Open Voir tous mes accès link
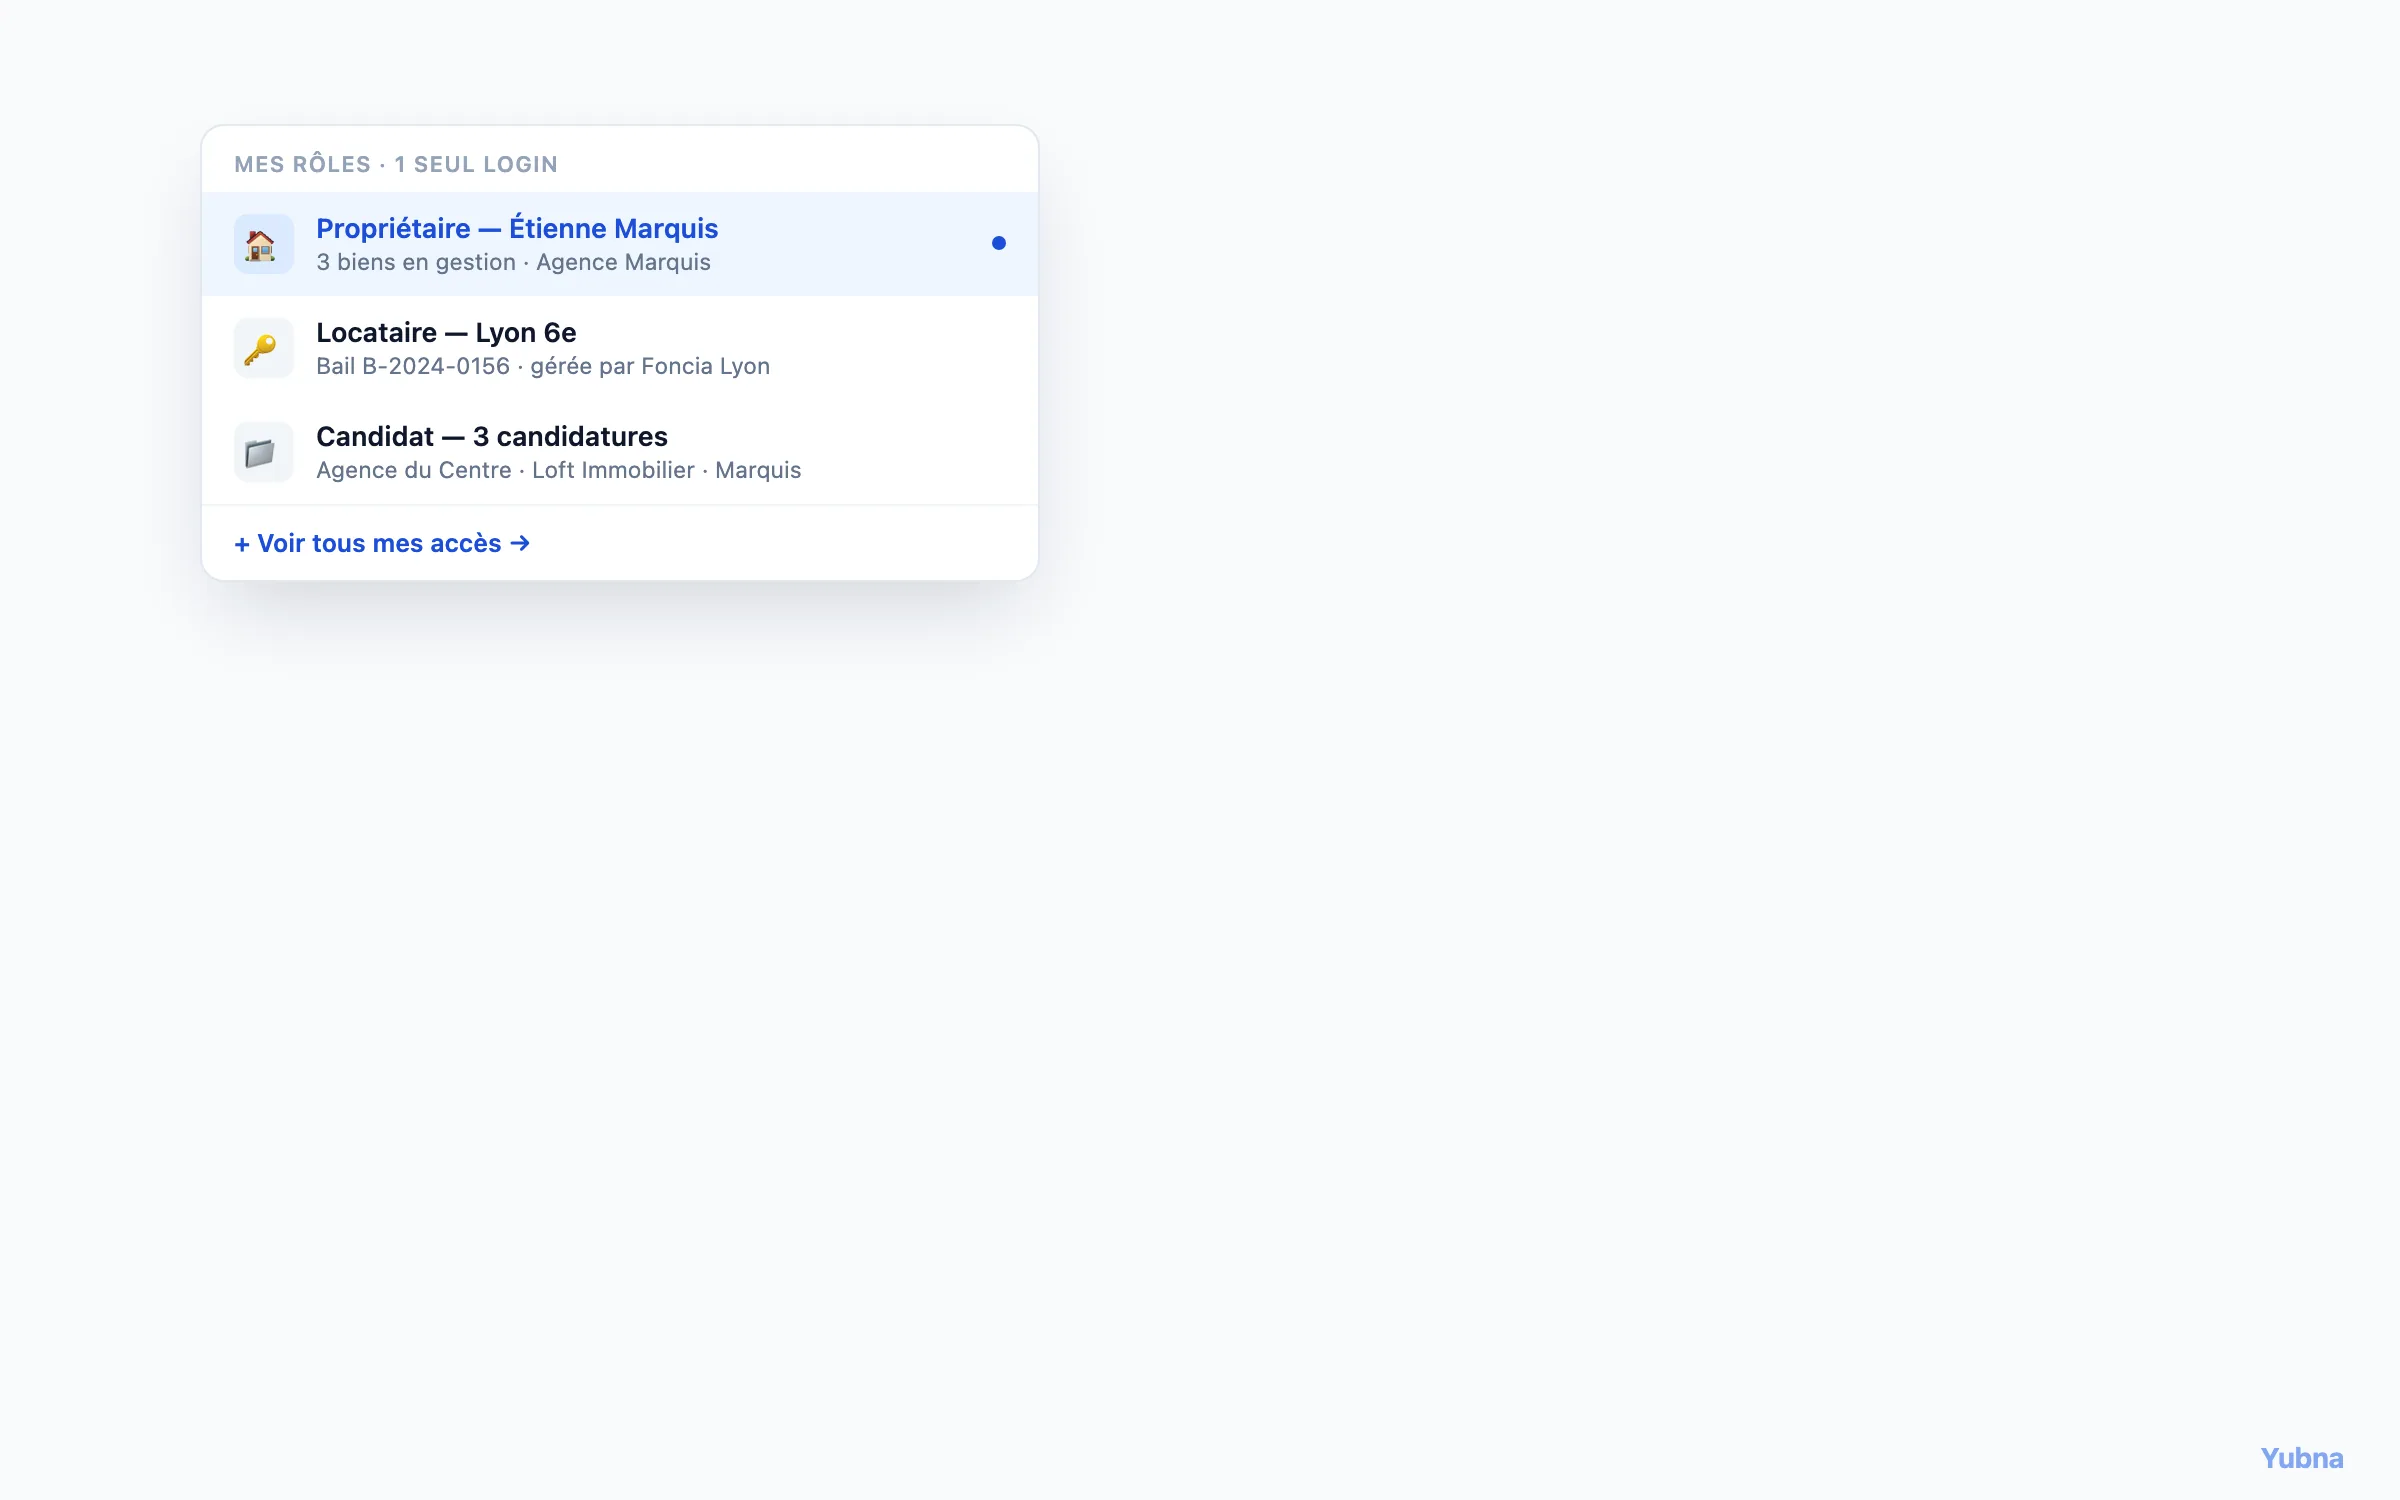Viewport: 2400px width, 1500px height. tap(382, 543)
